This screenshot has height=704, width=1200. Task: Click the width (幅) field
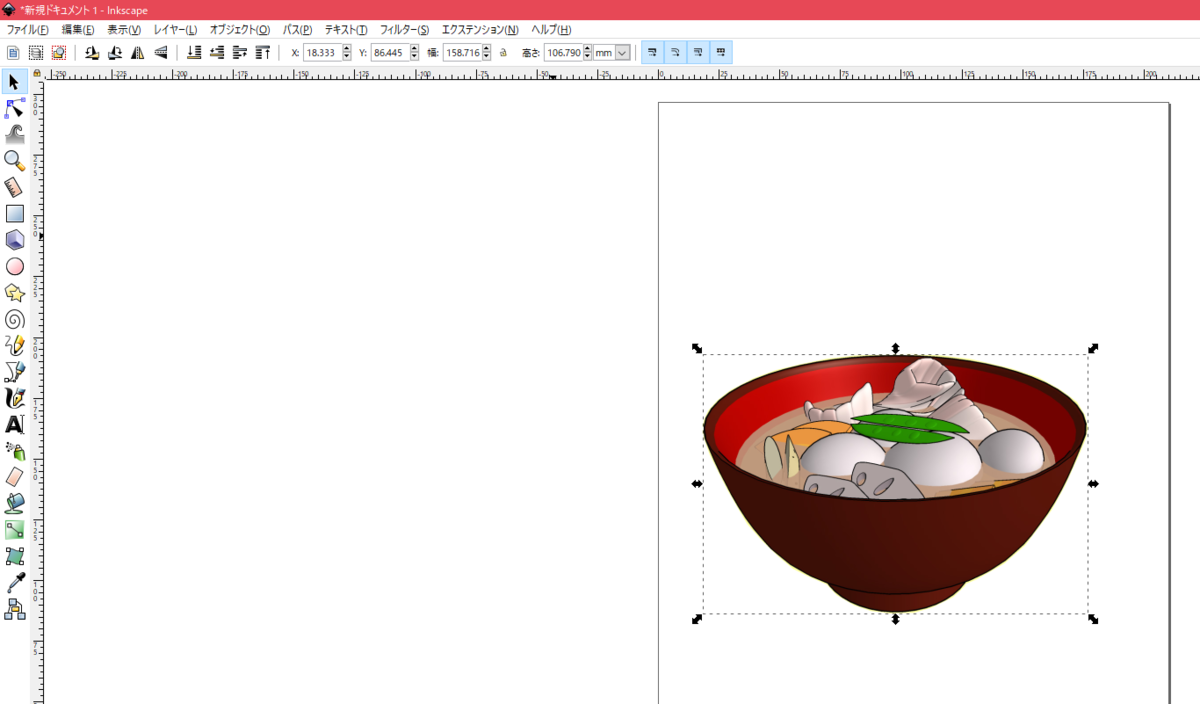[x=462, y=52]
